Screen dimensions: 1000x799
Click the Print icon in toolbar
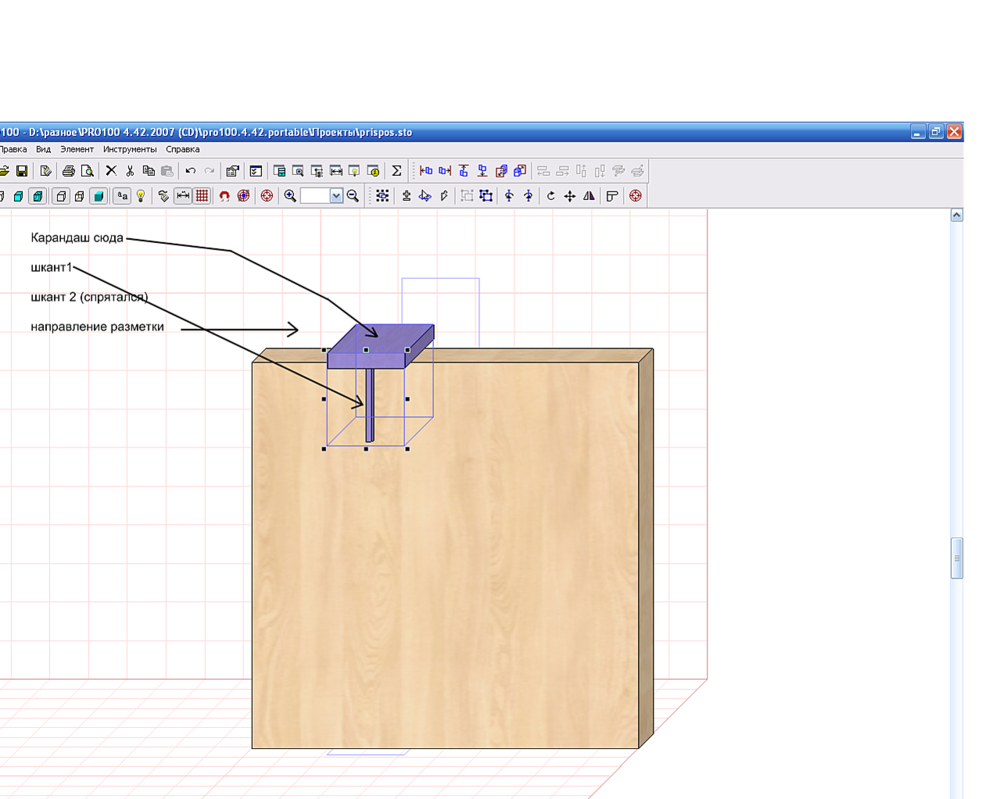[69, 171]
